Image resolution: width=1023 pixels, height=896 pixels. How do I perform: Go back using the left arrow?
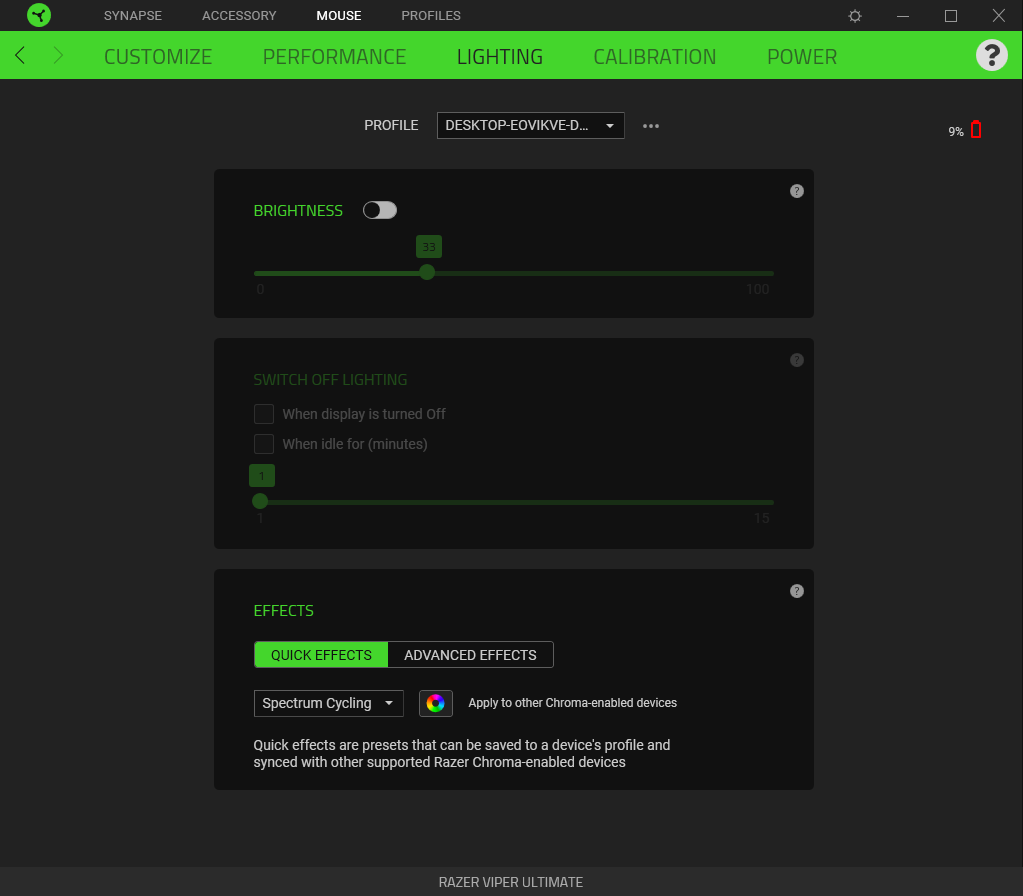pyautogui.click(x=20, y=55)
